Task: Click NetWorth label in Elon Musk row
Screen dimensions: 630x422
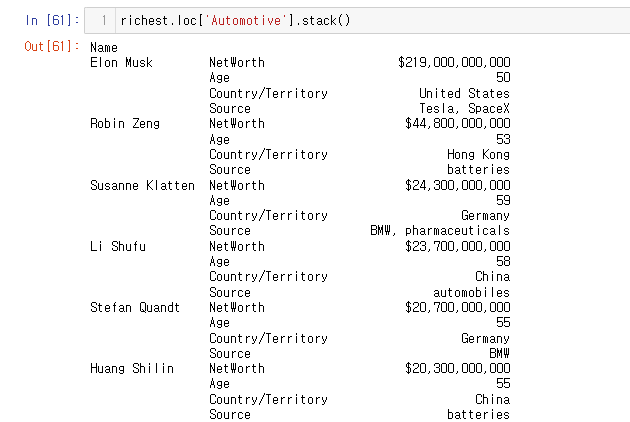Action: coord(237,62)
